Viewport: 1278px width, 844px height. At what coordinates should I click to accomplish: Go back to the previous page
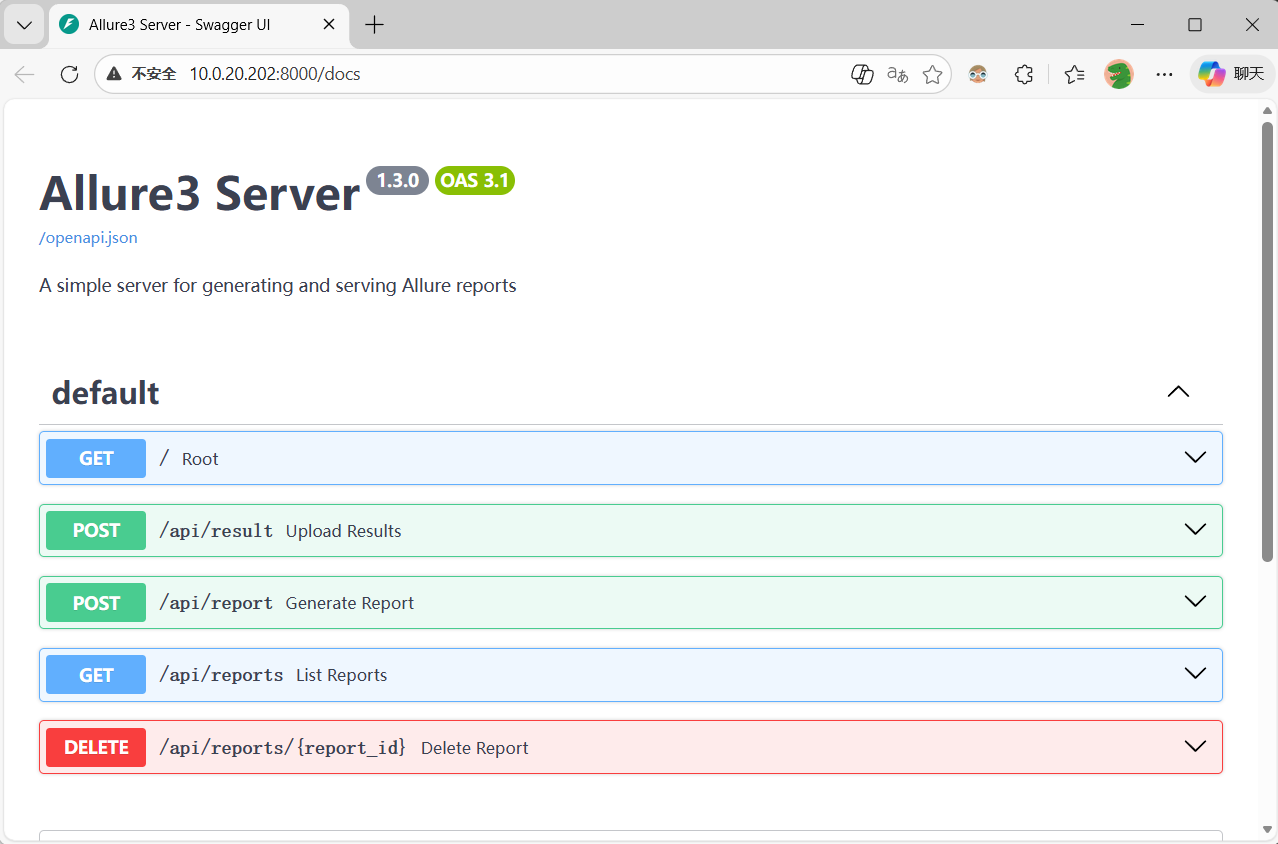click(25, 74)
